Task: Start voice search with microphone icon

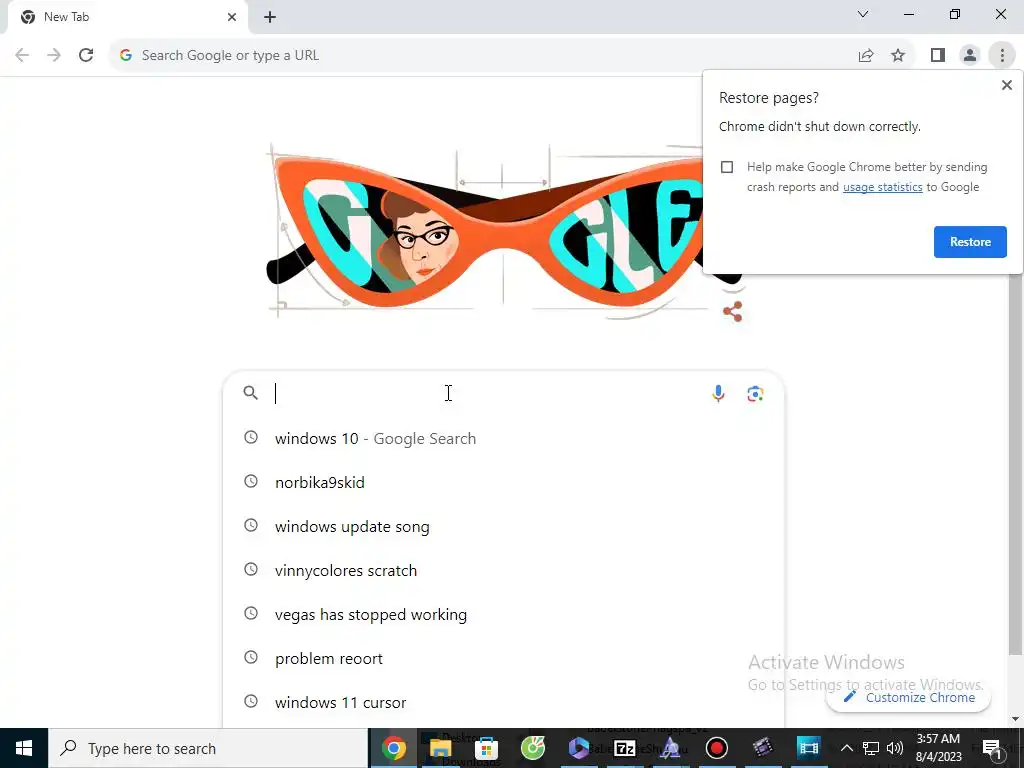Action: (x=718, y=393)
